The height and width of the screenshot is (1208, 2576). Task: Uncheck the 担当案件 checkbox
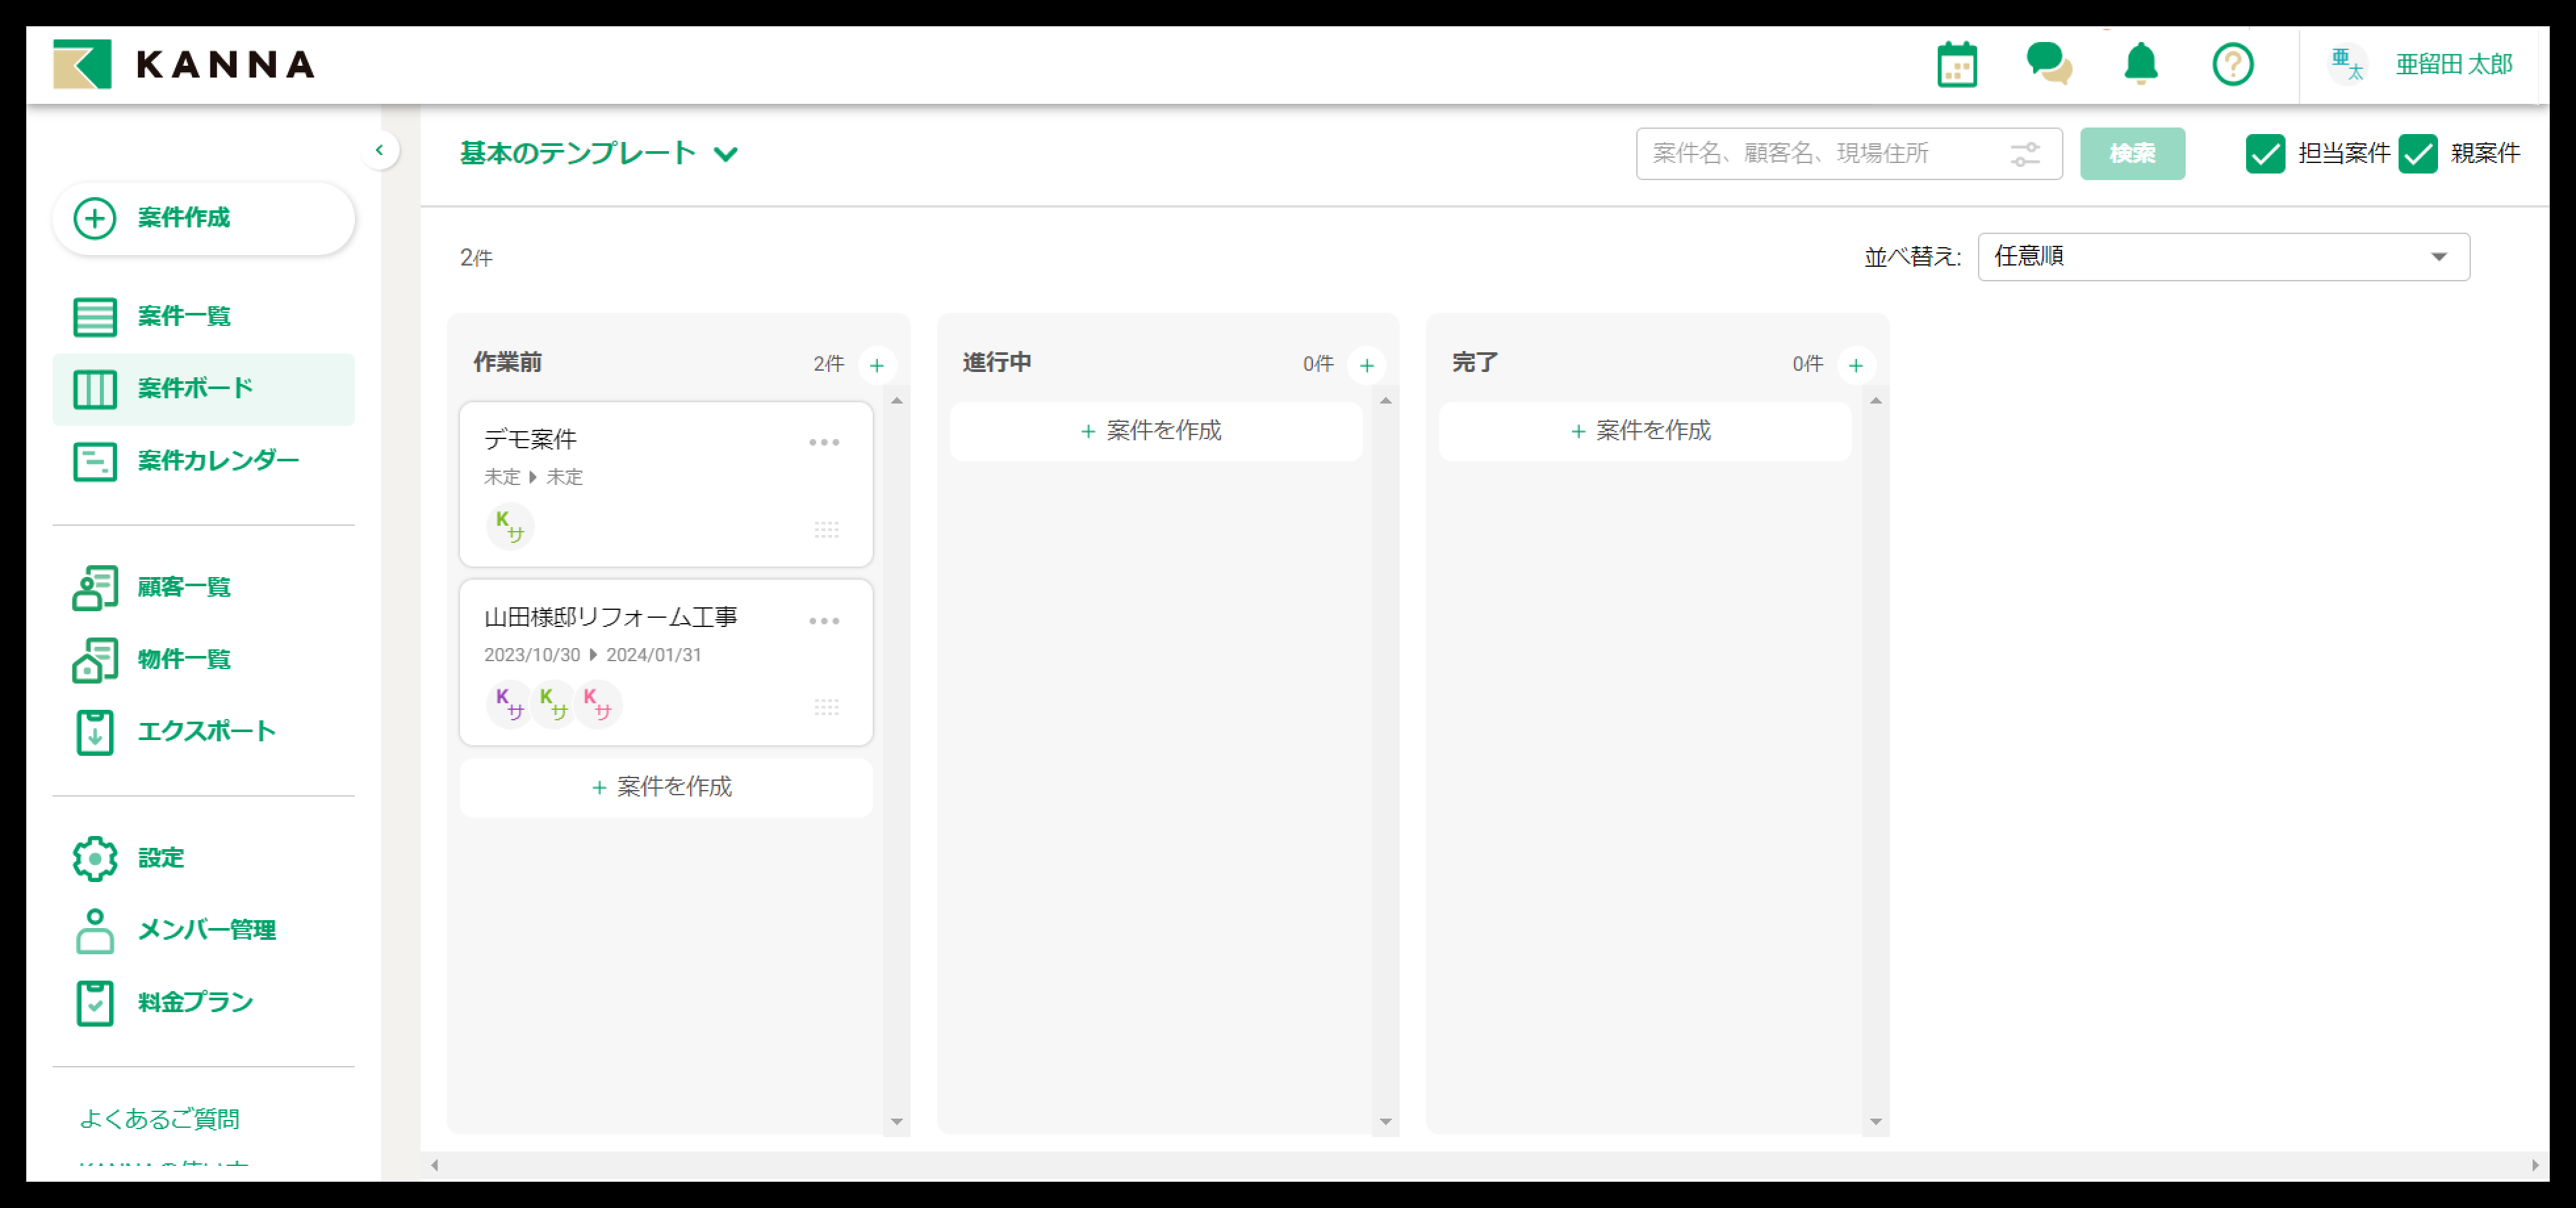click(x=2265, y=154)
